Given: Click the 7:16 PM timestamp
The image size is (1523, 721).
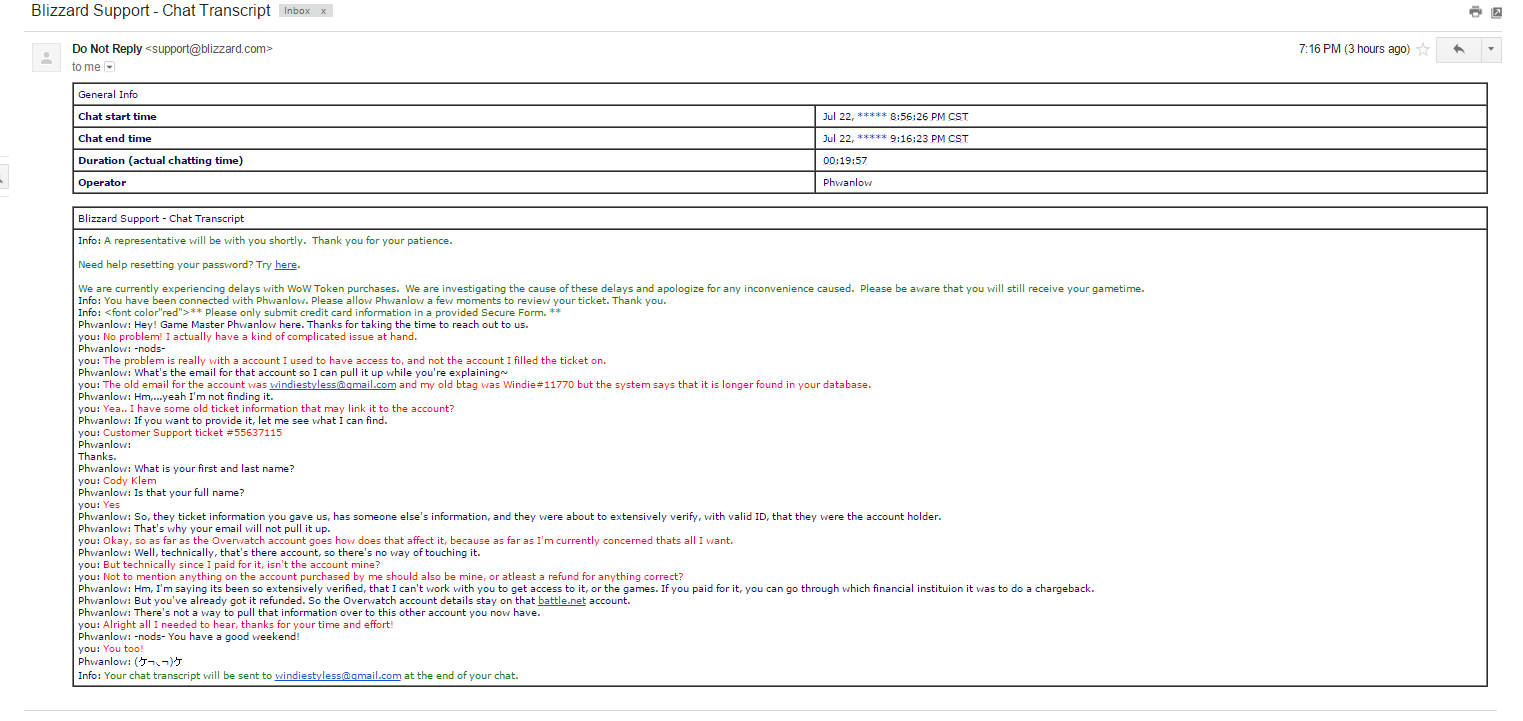Looking at the screenshot, I should [1354, 49].
